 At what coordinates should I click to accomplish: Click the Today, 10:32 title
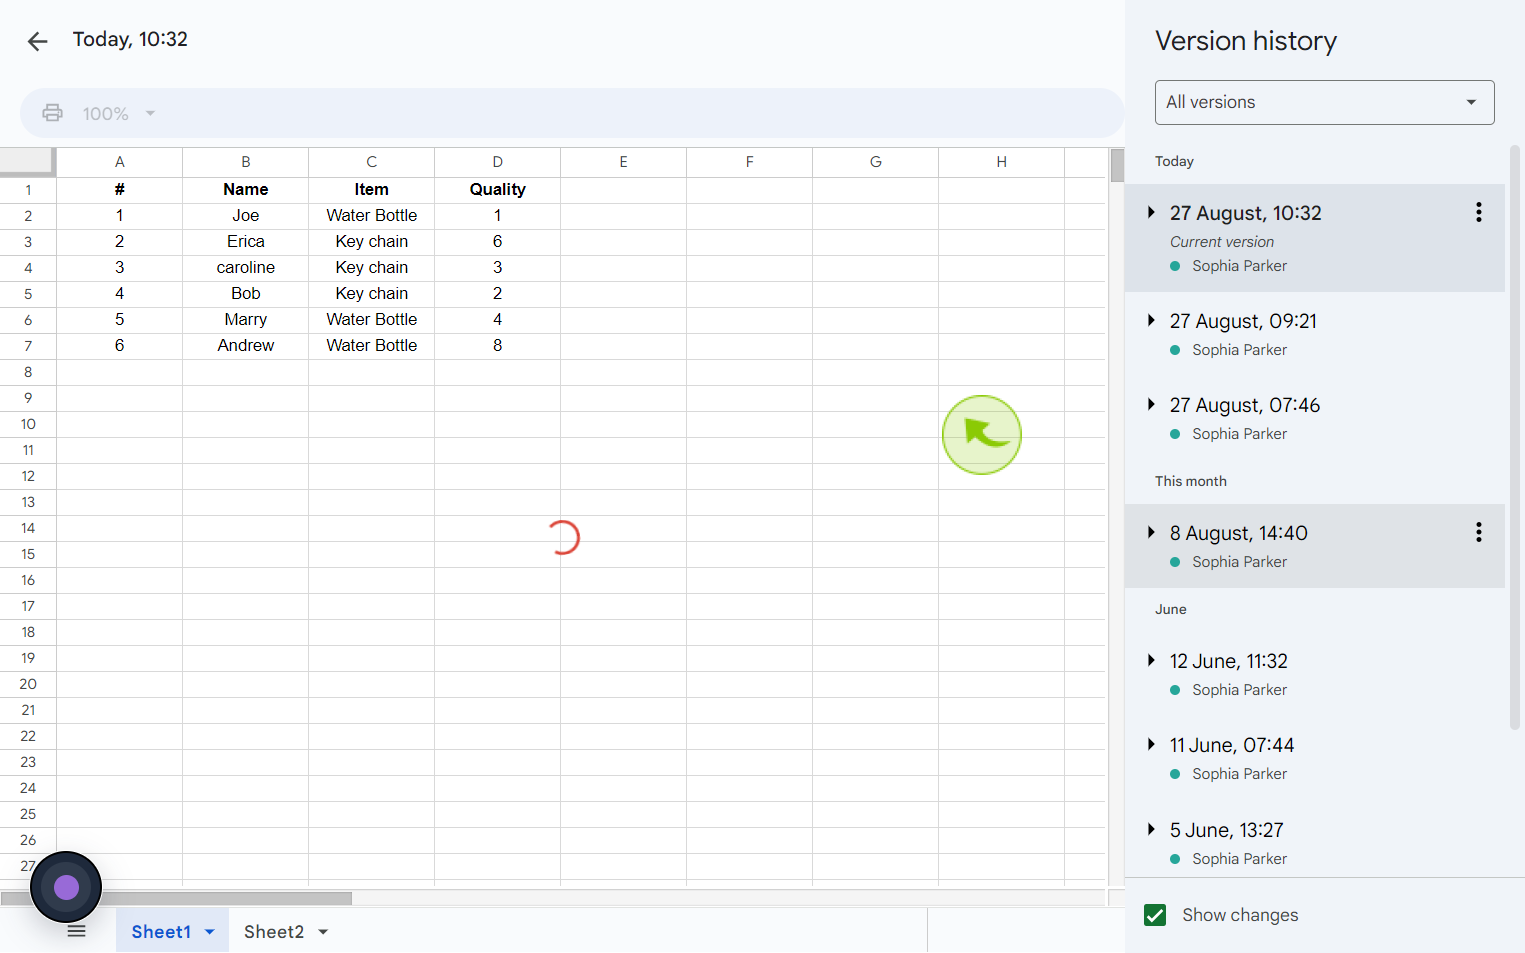130,39
